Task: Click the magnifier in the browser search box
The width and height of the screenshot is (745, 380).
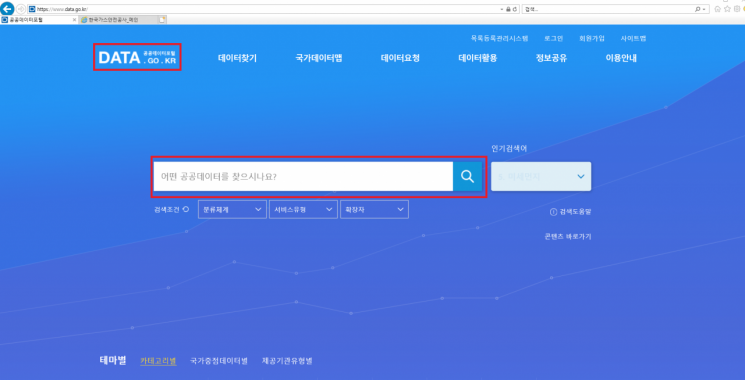Action: pyautogui.click(x=698, y=9)
